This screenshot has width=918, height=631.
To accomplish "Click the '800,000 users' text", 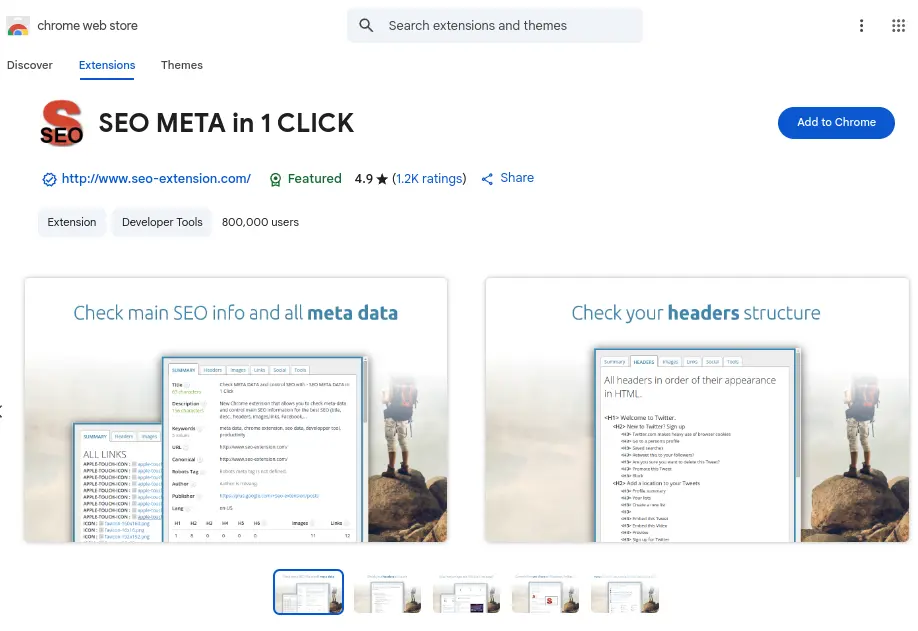I will [x=260, y=222].
